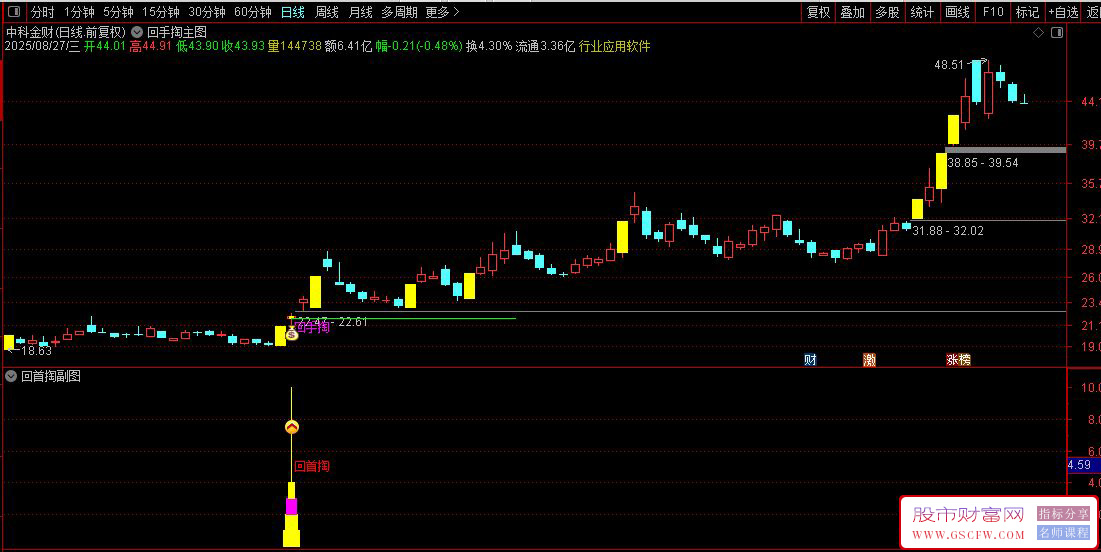Viewport: 1101px width, 552px height.
Task: Click the yellow up-arrow signal in the sub chart
Action: (x=291, y=427)
